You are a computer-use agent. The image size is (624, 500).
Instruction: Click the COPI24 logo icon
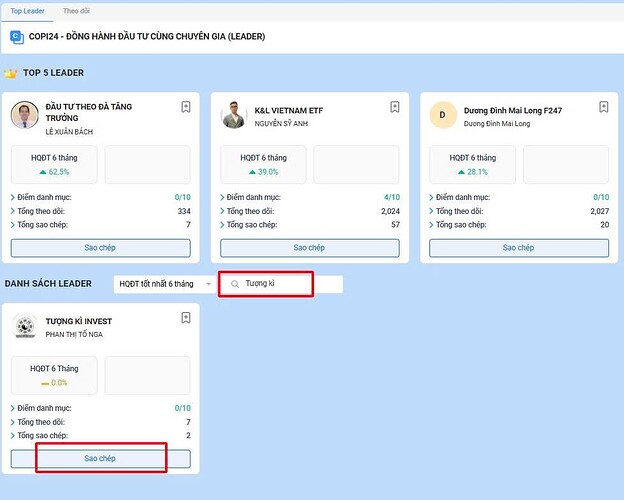click(x=16, y=37)
